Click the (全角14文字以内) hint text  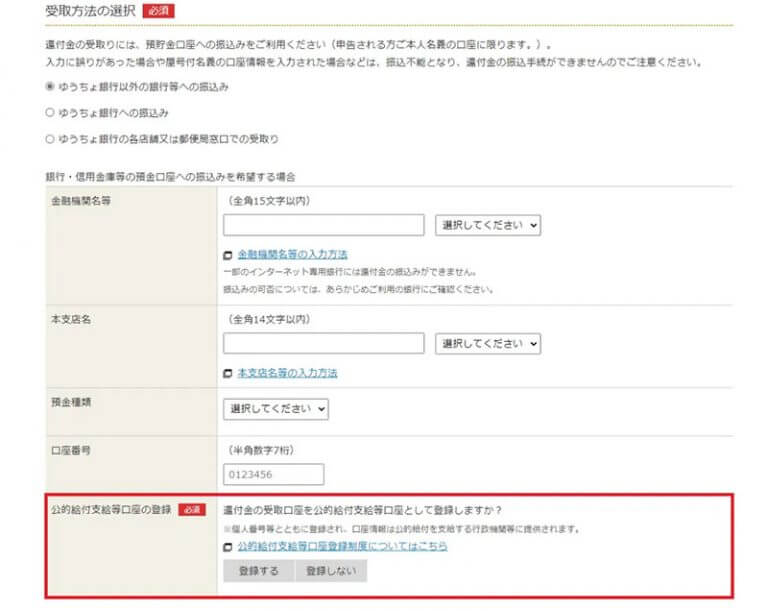point(269,319)
